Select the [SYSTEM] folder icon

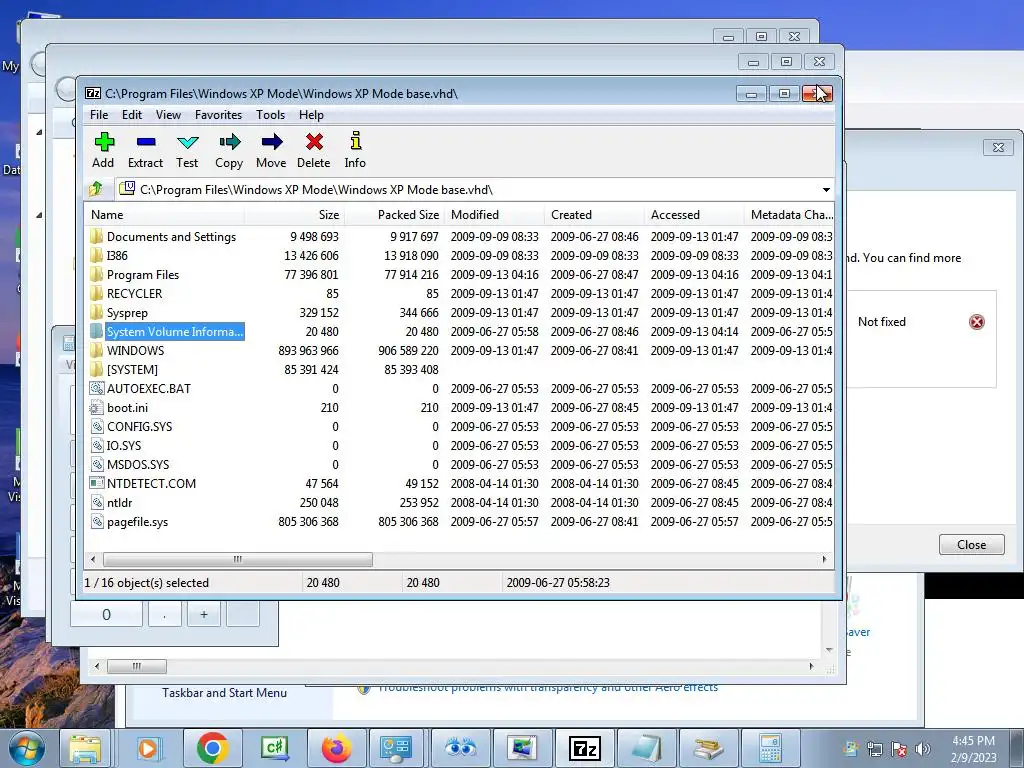pos(97,370)
